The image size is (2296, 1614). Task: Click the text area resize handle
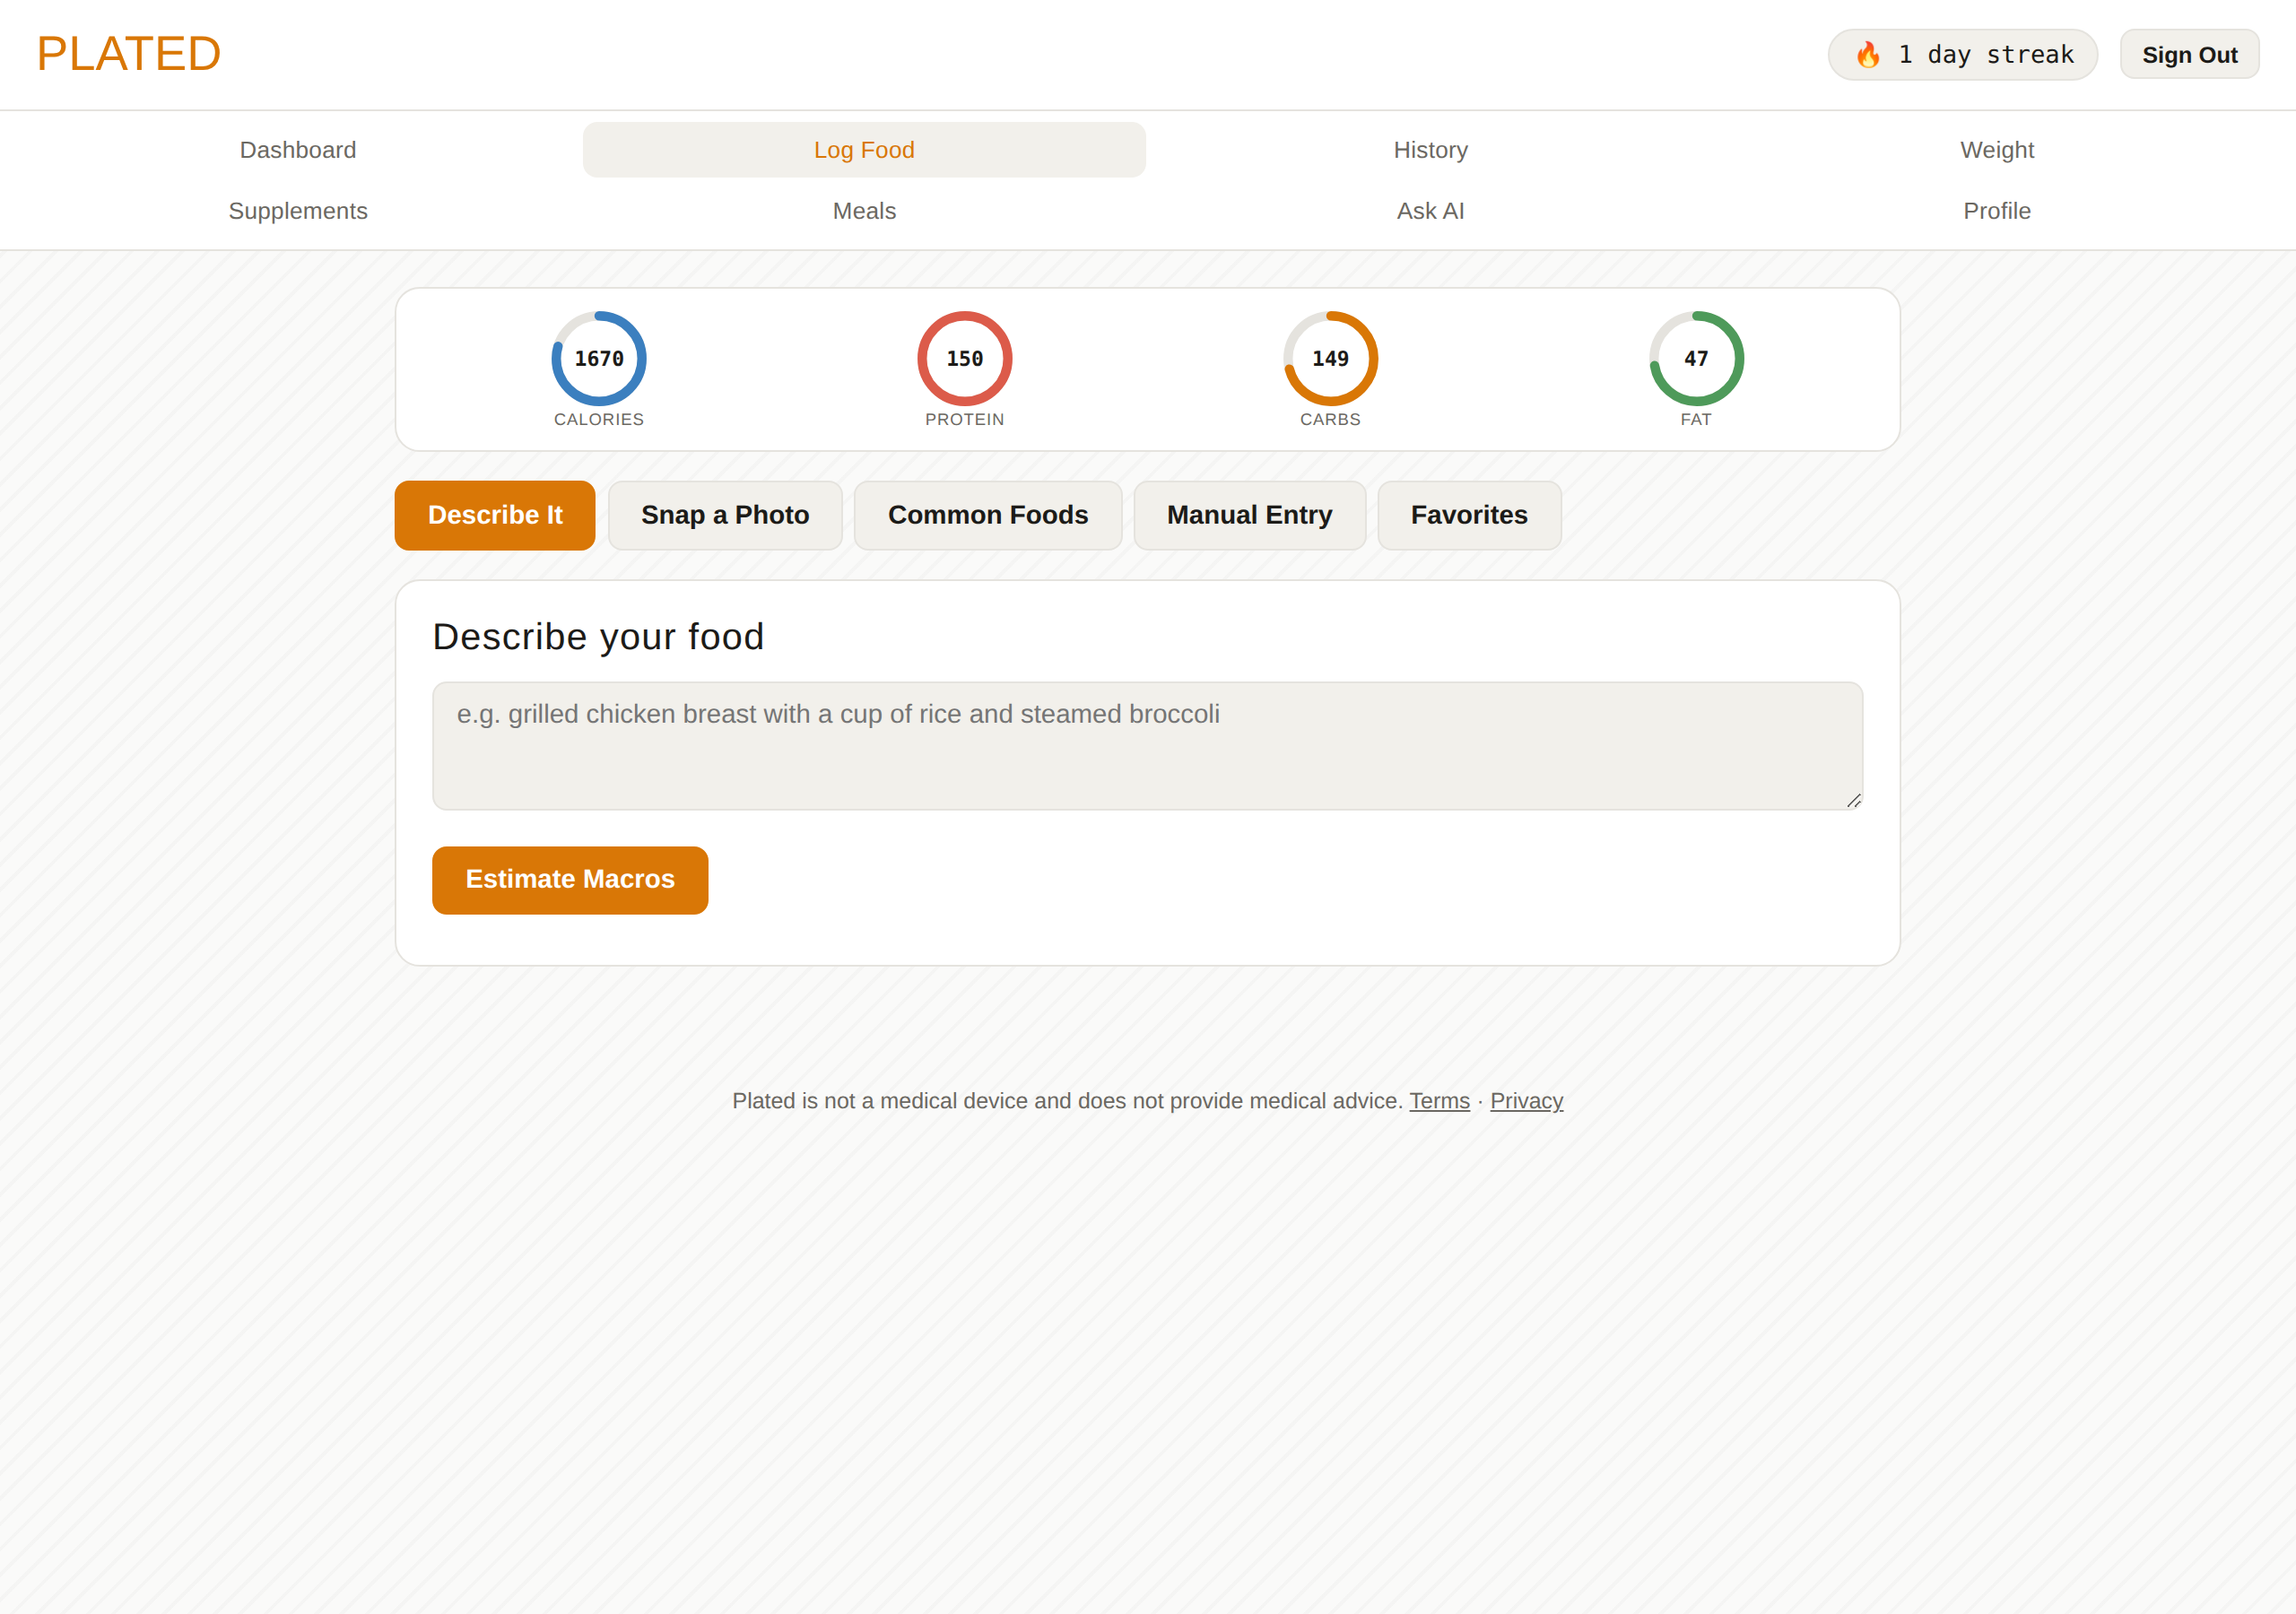tap(1853, 800)
